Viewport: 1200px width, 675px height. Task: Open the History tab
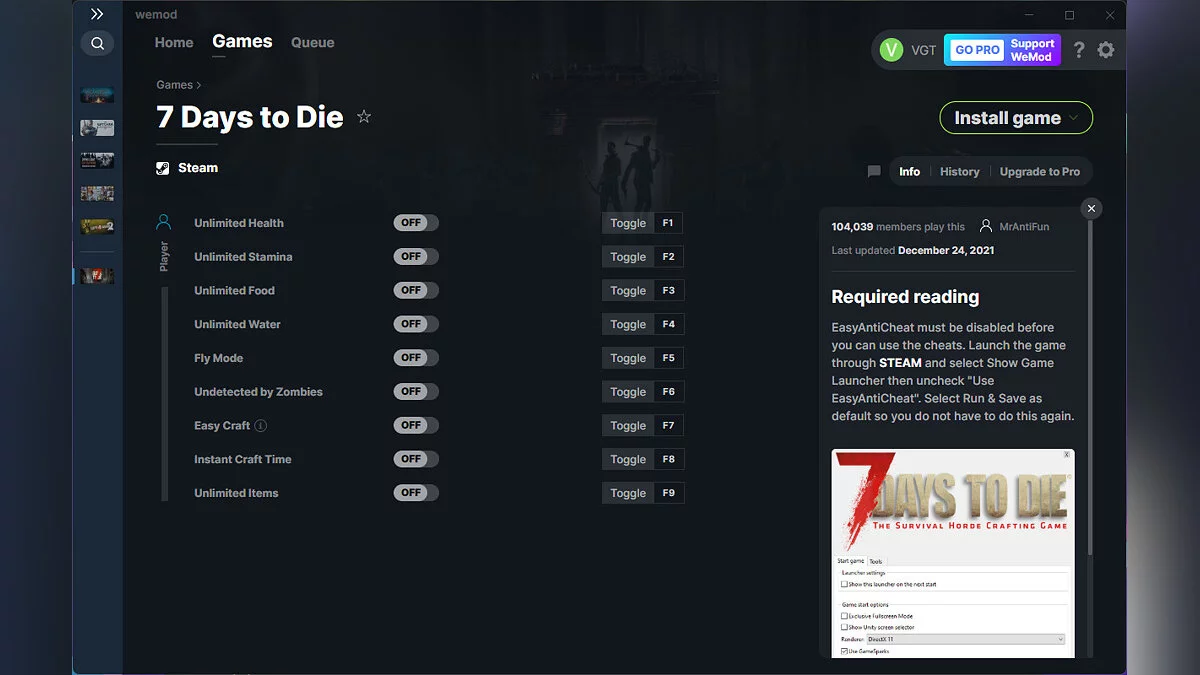[960, 172]
